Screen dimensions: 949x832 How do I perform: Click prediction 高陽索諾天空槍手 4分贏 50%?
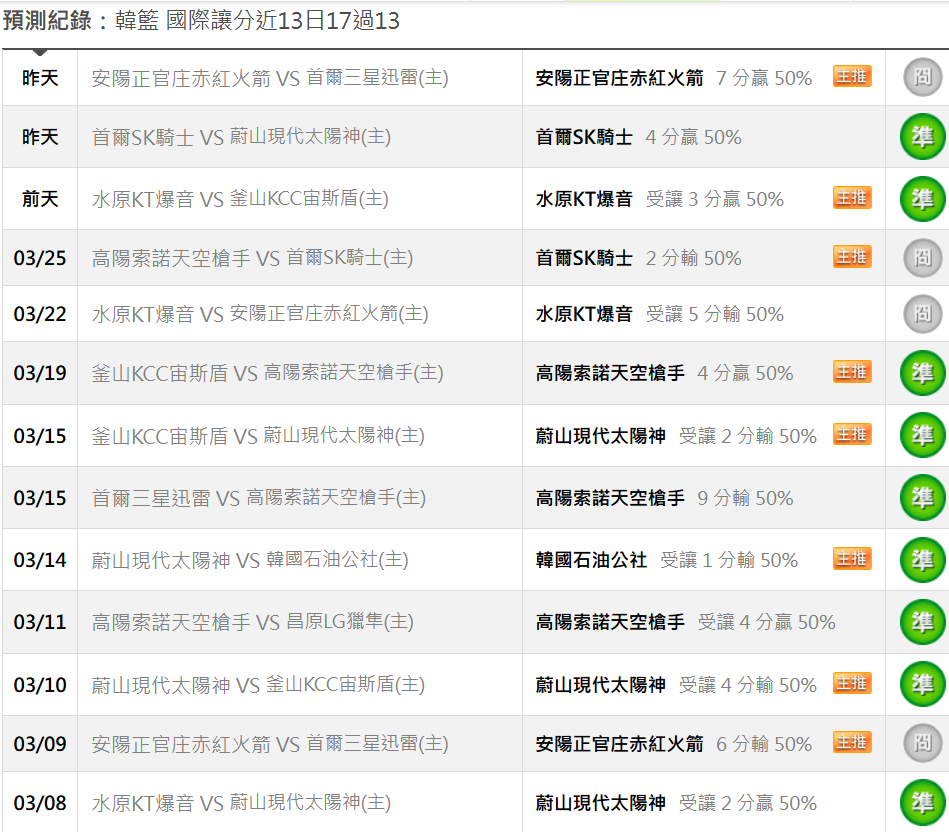(x=665, y=373)
